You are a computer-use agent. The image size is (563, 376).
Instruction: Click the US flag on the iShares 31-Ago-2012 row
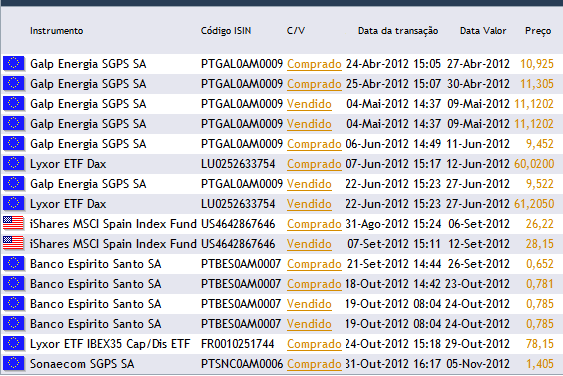(14, 223)
